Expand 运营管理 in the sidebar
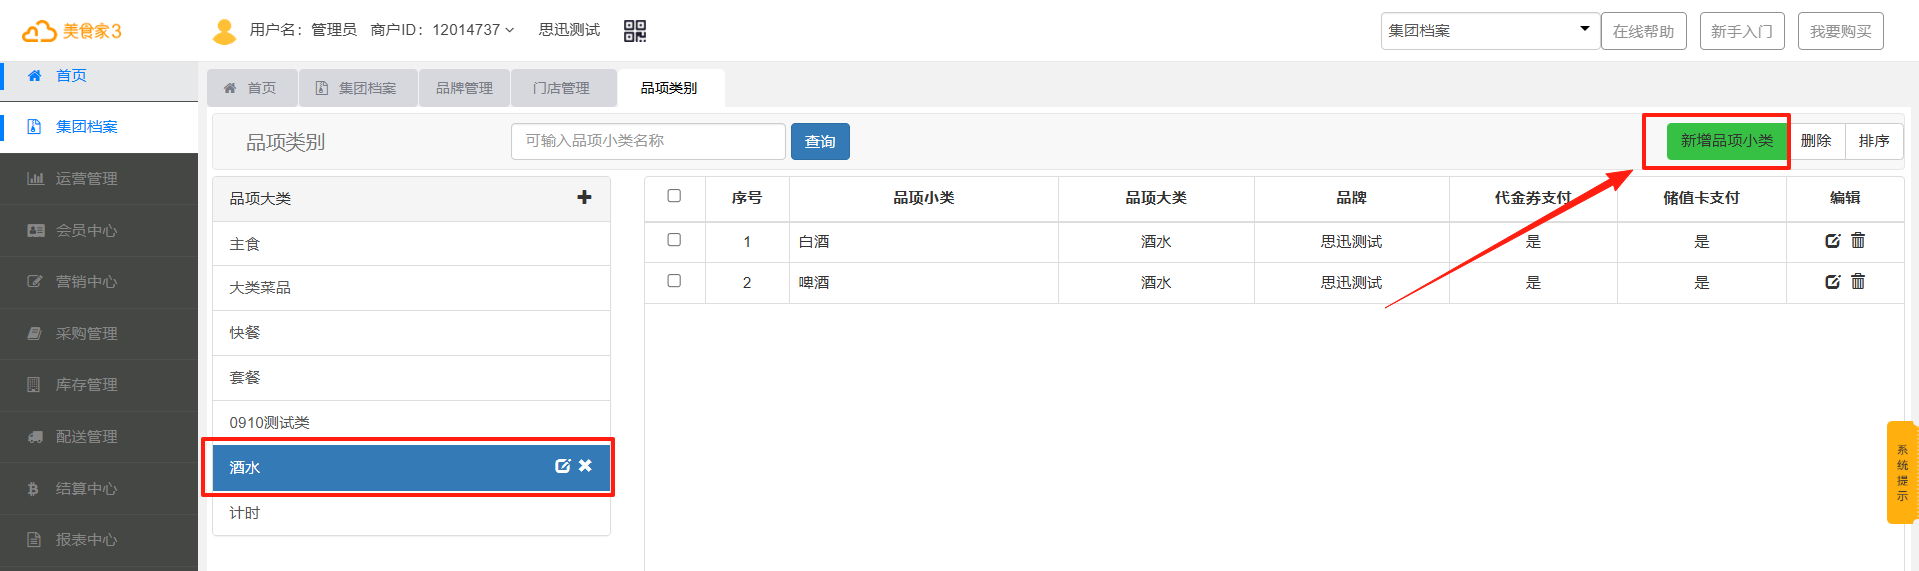This screenshot has height=571, width=1919. tap(86, 179)
